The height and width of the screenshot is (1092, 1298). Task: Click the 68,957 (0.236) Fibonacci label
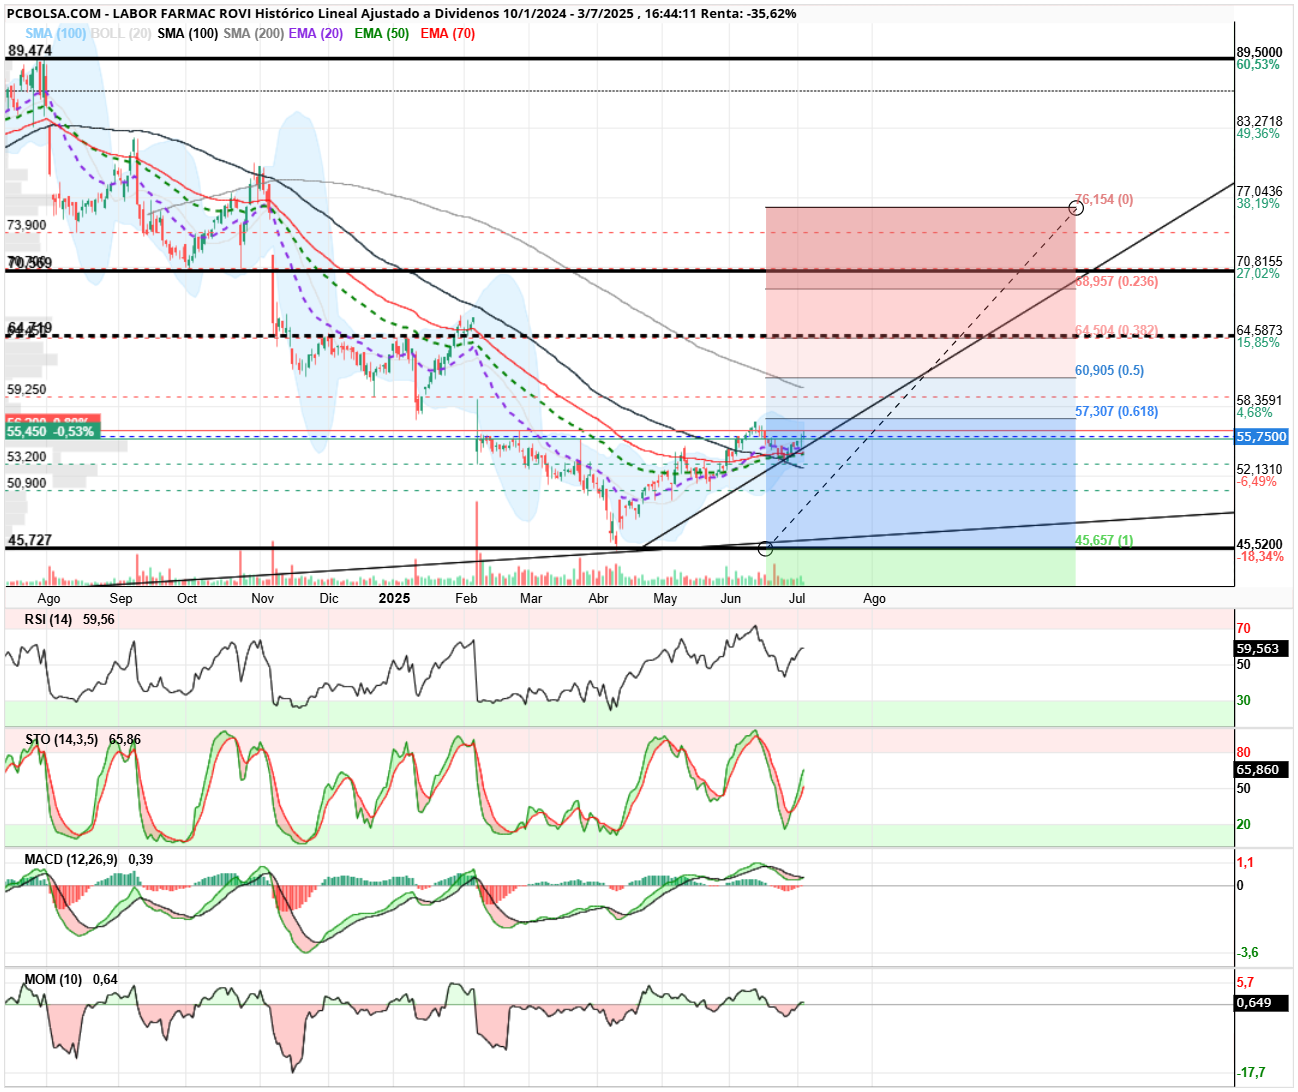pos(1116,282)
